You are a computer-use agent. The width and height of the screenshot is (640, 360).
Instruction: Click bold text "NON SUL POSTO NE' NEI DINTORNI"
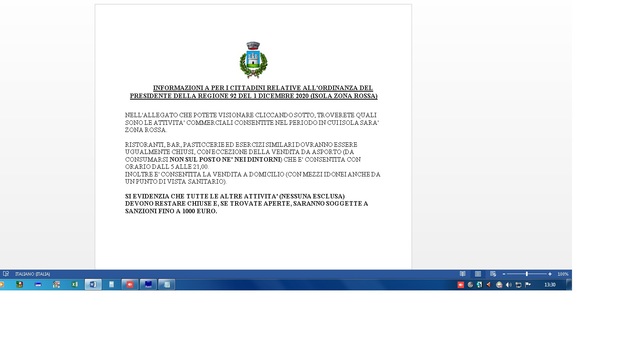coord(226,159)
